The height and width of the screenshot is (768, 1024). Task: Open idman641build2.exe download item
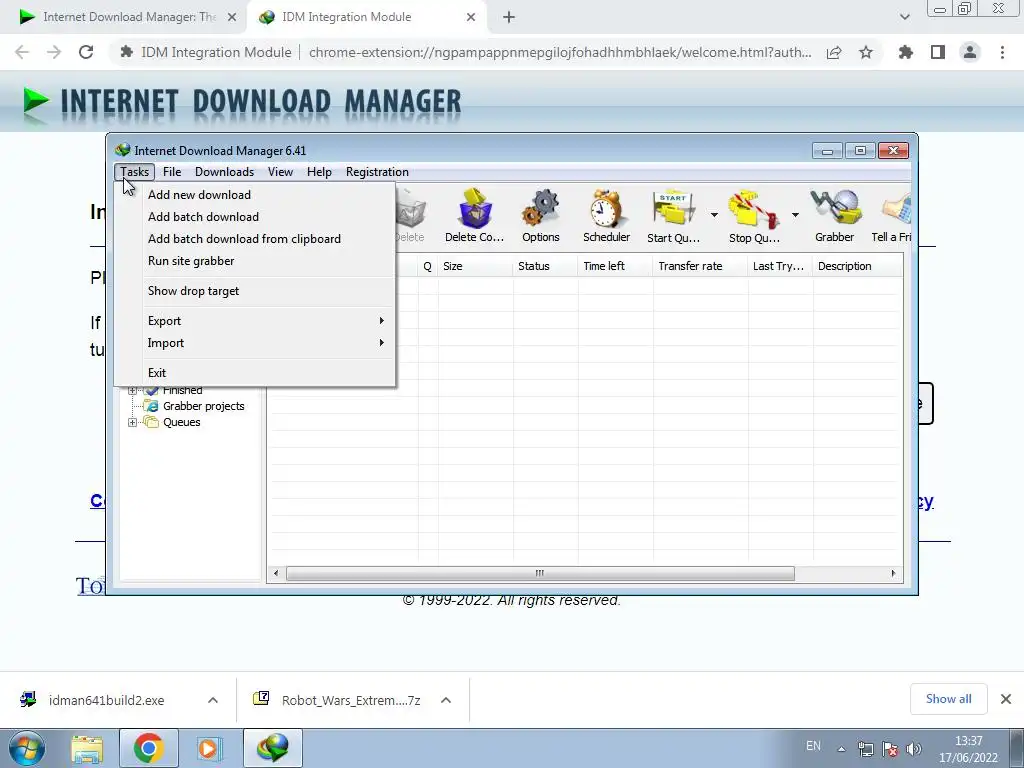(106, 700)
